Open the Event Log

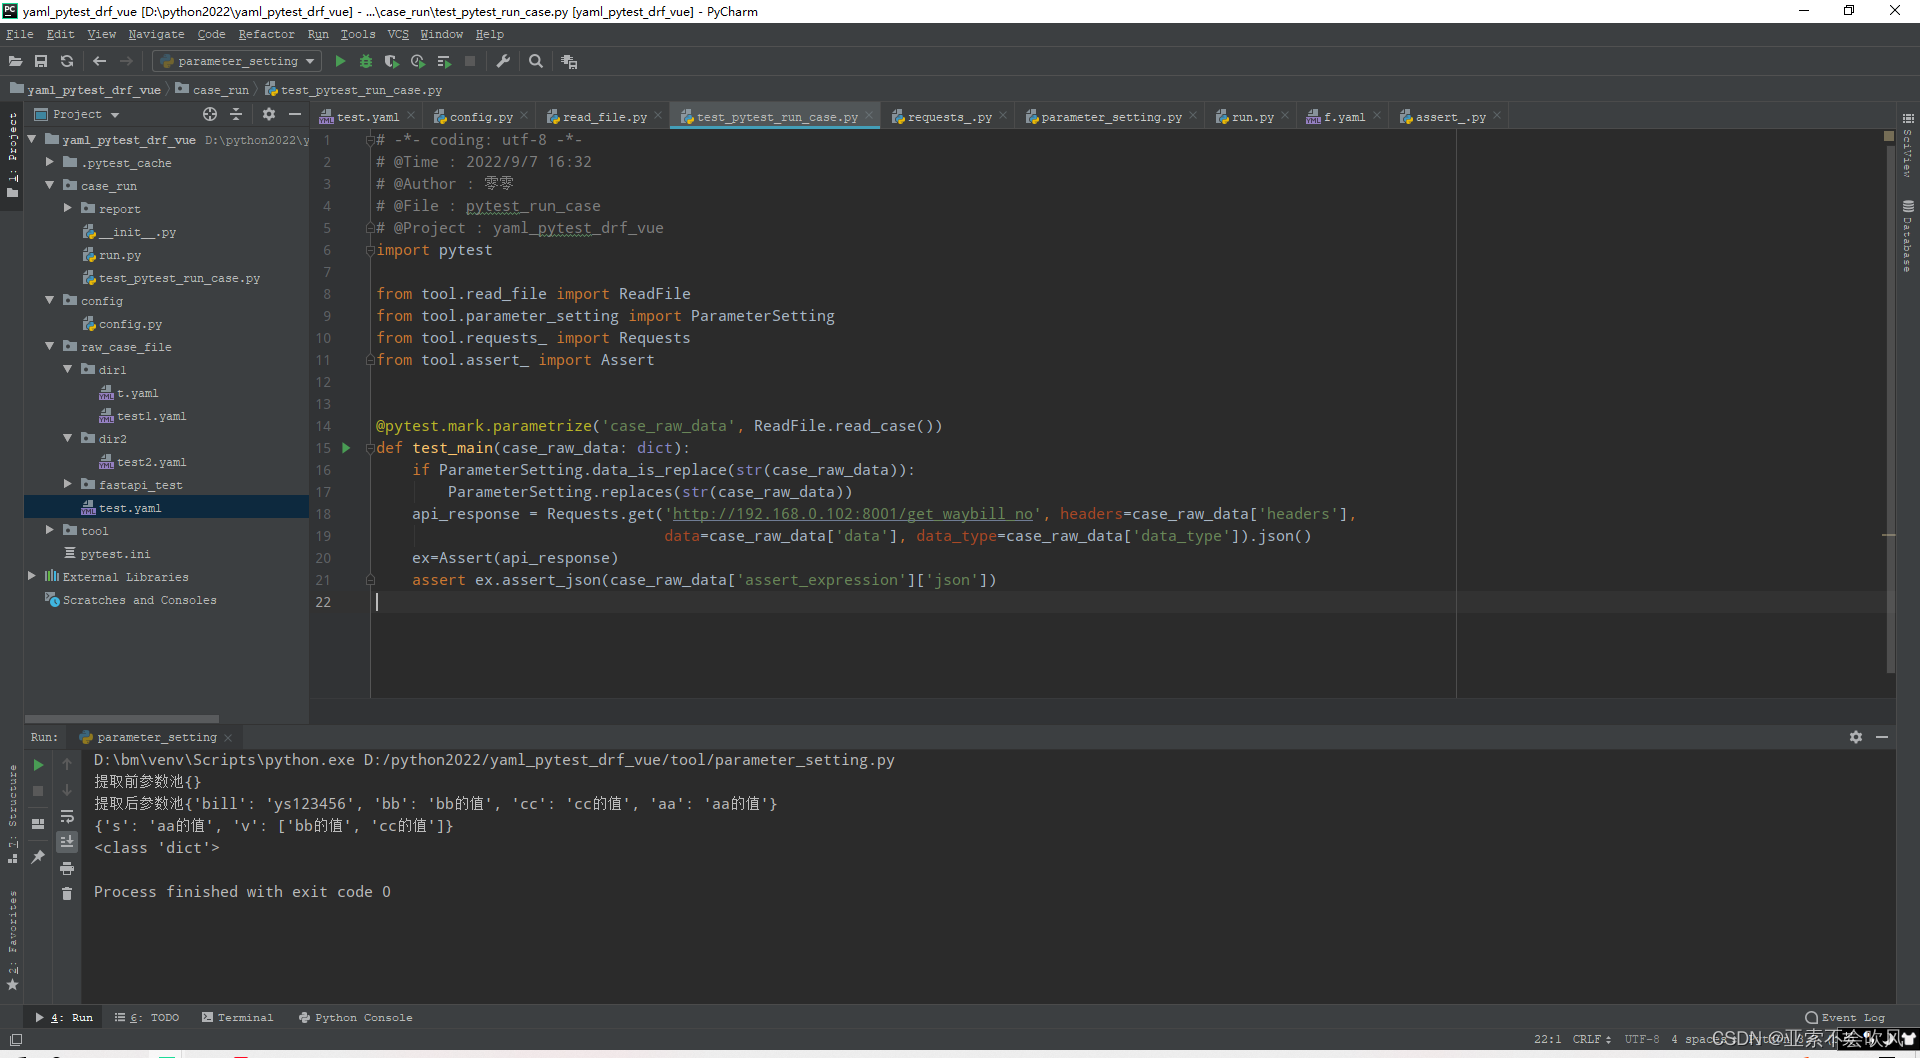pyautogui.click(x=1845, y=1017)
